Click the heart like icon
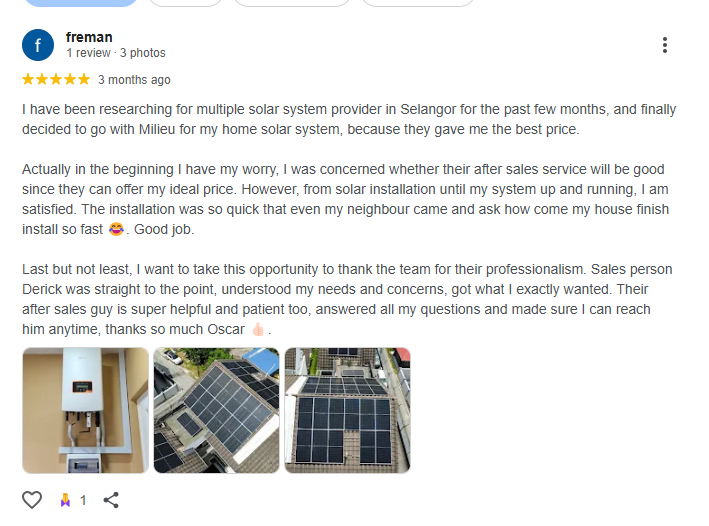Image resolution: width=709 pixels, height=526 pixels. point(32,499)
